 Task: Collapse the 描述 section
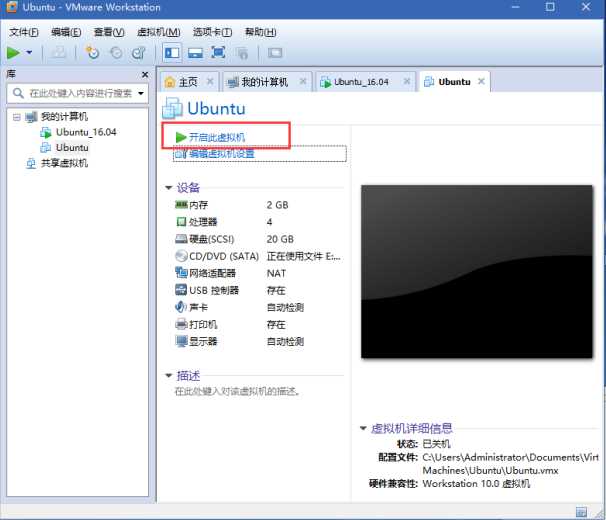pyautogui.click(x=169, y=375)
